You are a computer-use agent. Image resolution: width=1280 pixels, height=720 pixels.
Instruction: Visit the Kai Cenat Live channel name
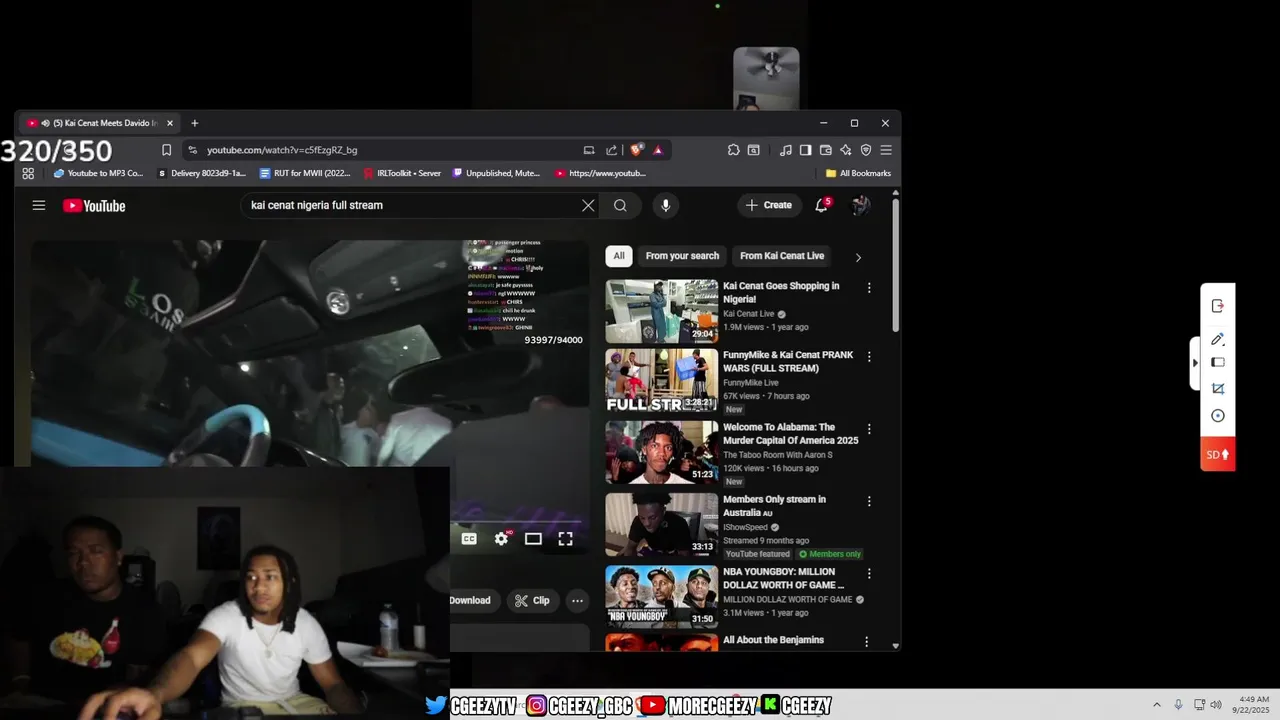749,314
